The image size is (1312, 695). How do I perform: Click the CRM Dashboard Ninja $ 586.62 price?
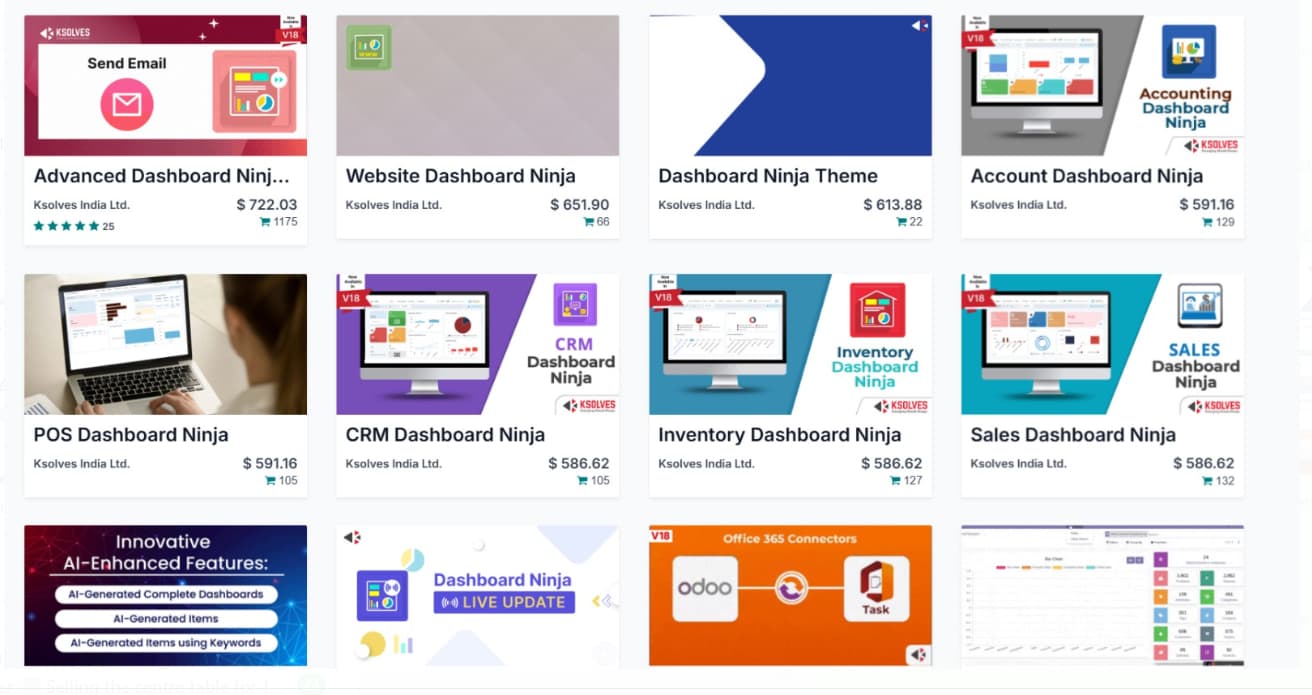tap(579, 464)
